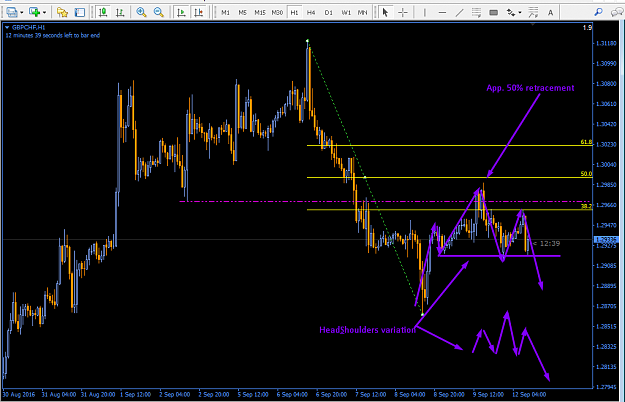Click the 1.31180 price scale label
Image resolution: width=625 pixels, height=402 pixels.
(606, 43)
